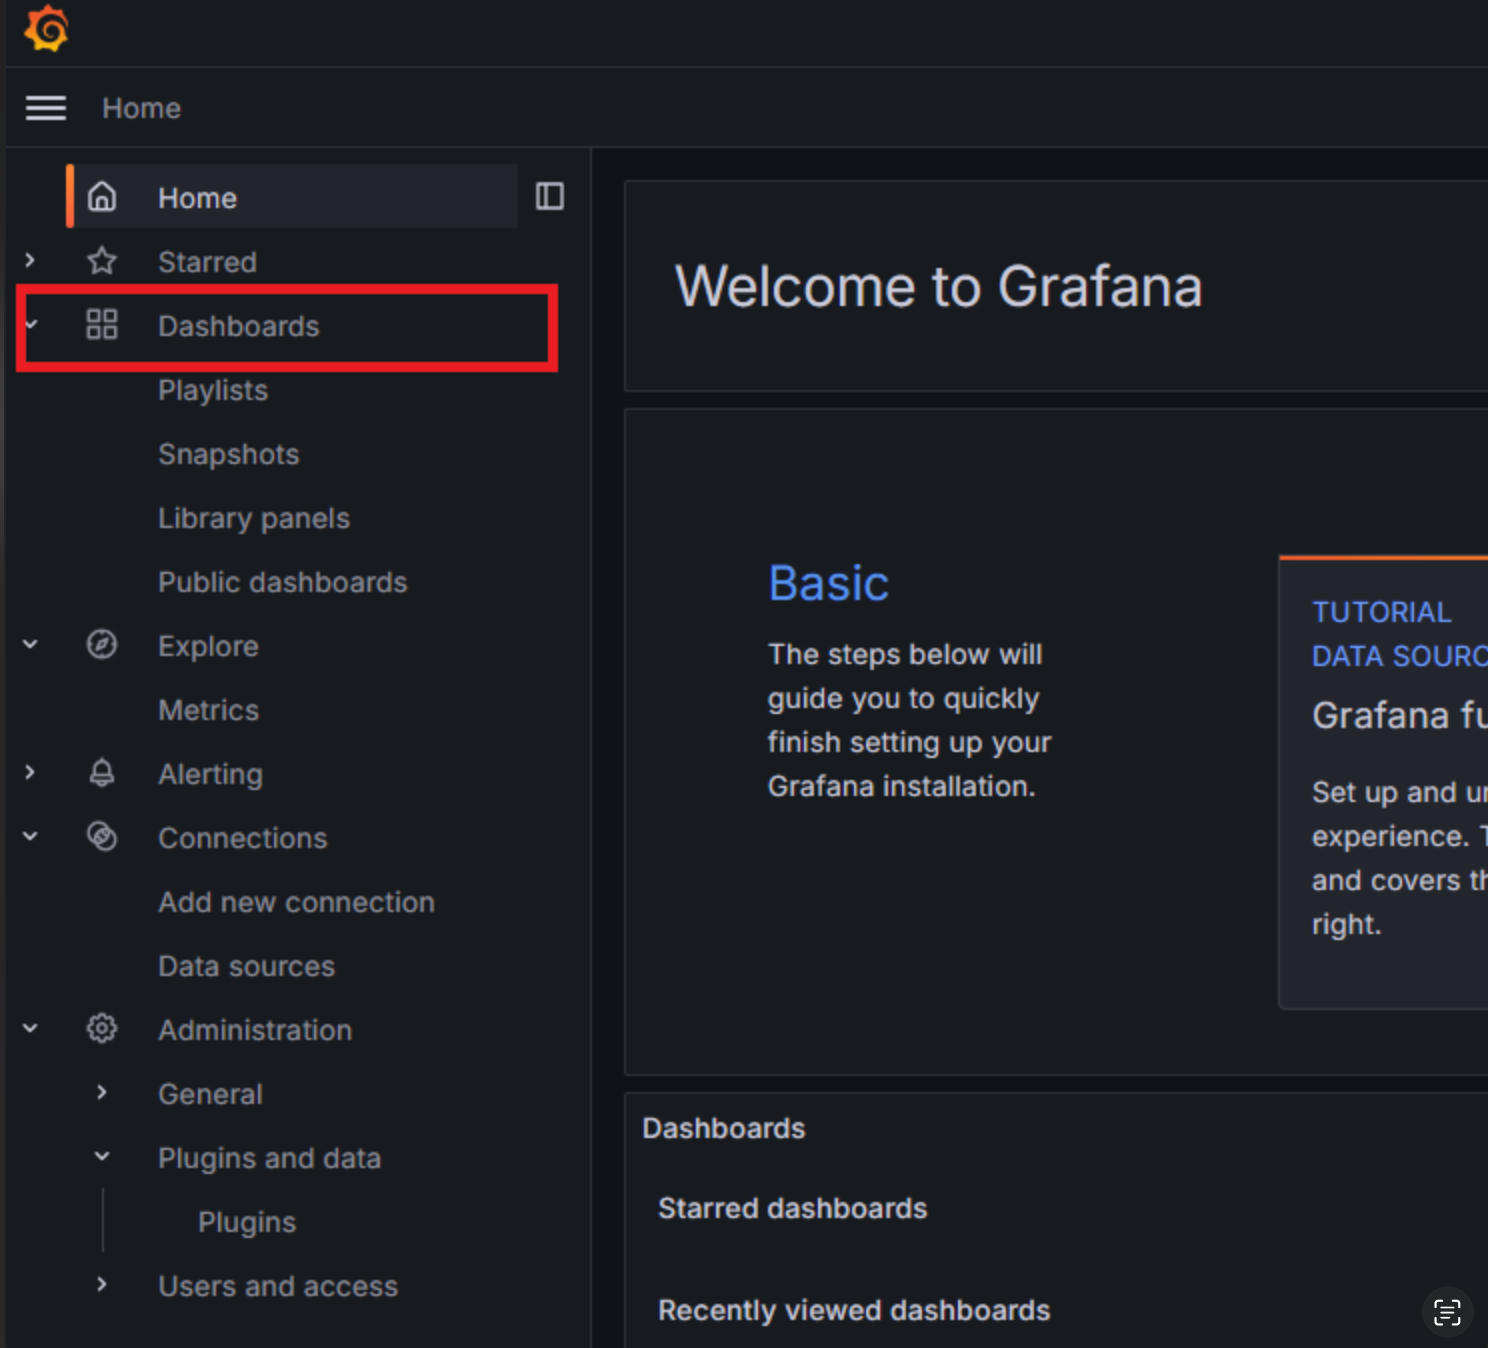The image size is (1488, 1348).
Task: Click the Grafana logo icon
Action: coord(46,28)
